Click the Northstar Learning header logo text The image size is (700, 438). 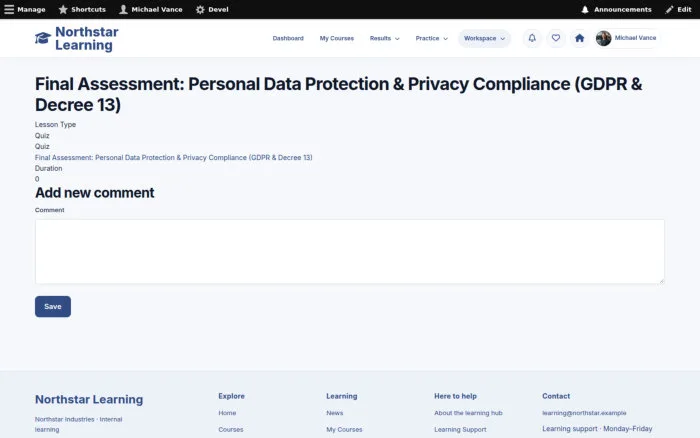[x=87, y=38]
